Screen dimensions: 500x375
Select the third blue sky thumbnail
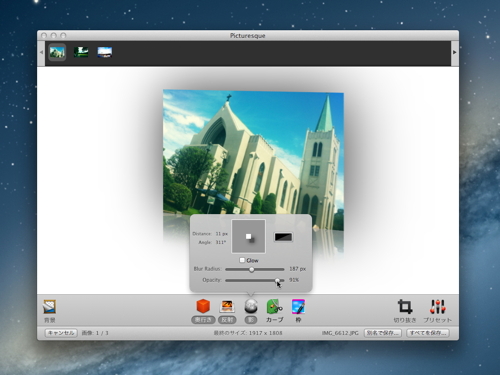pyautogui.click(x=105, y=52)
